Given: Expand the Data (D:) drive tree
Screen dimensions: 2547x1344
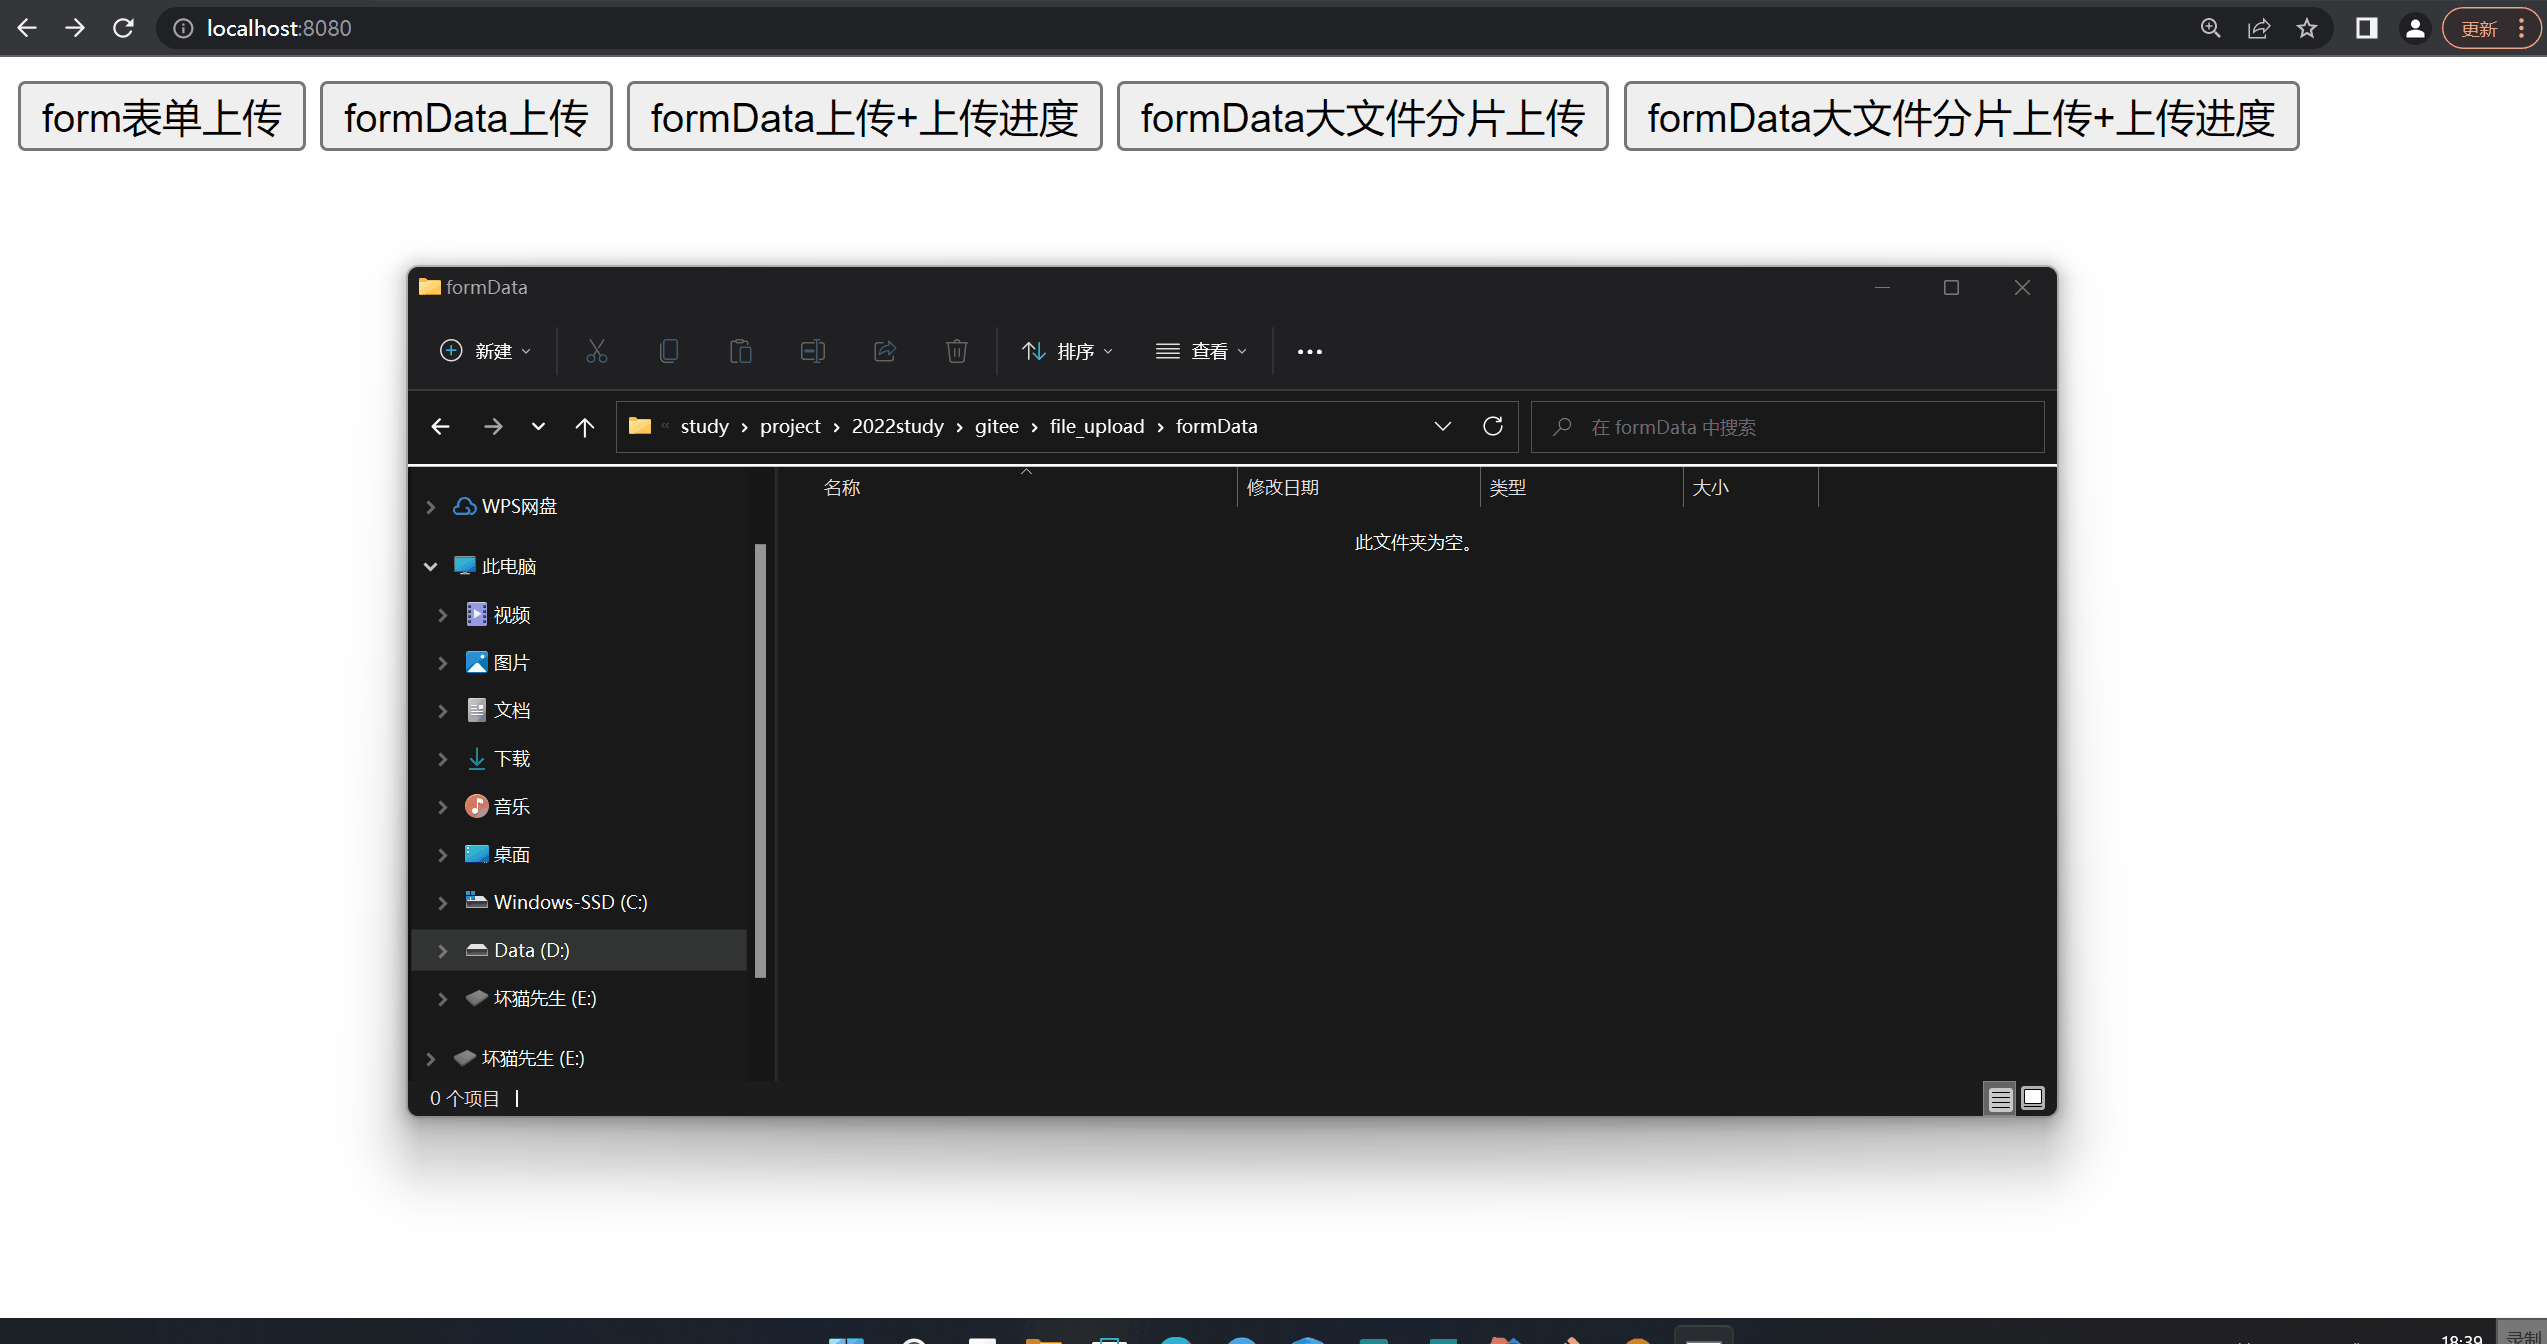Looking at the screenshot, I should click(x=442, y=951).
